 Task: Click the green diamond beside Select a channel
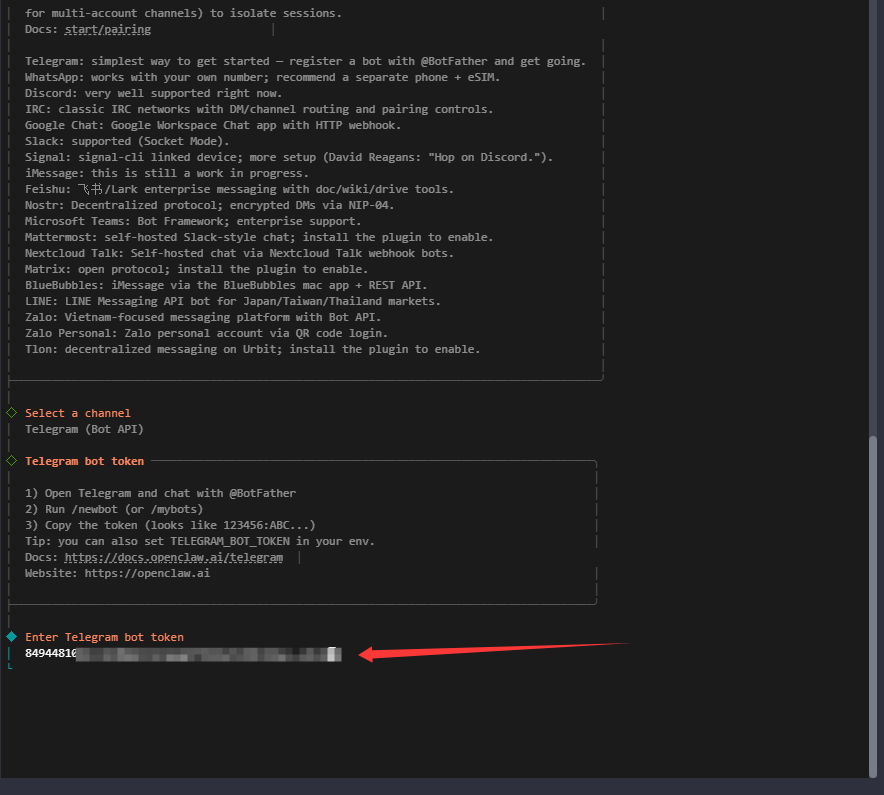pyautogui.click(x=11, y=413)
